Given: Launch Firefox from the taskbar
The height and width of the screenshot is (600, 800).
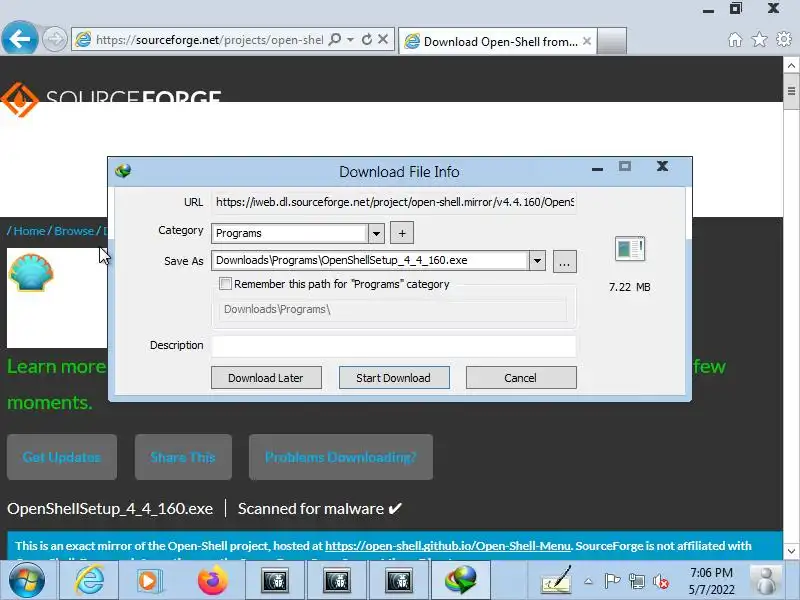Looking at the screenshot, I should pyautogui.click(x=212, y=580).
